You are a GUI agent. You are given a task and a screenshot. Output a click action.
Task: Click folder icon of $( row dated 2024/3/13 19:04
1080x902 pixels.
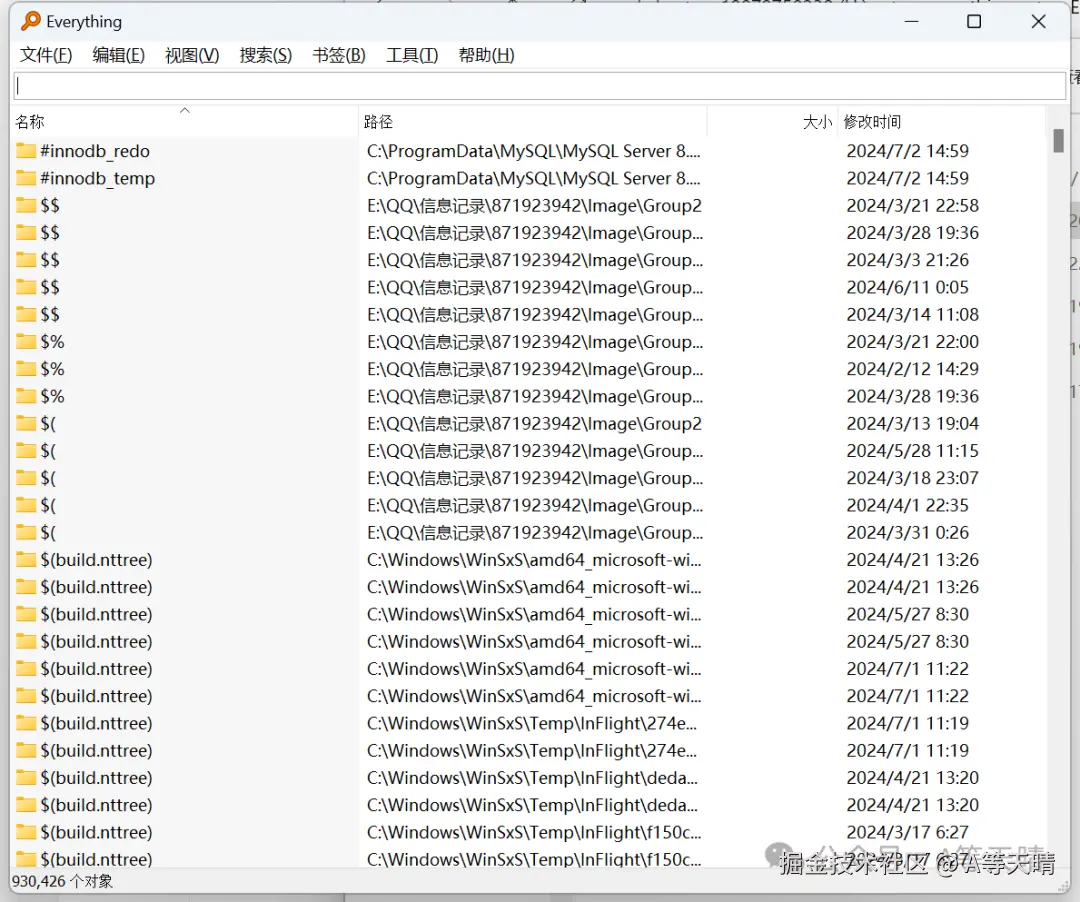click(x=26, y=423)
